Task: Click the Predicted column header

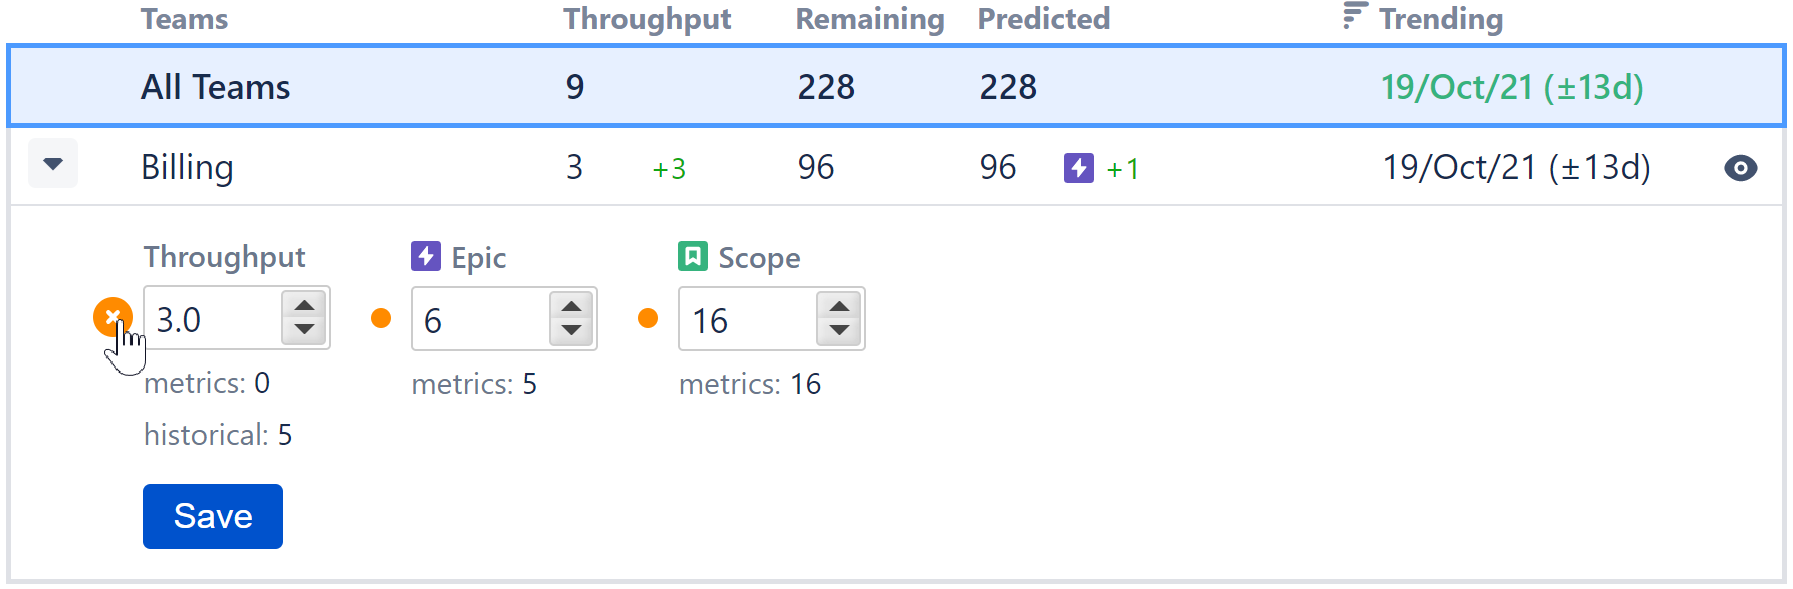Action: pyautogui.click(x=1044, y=18)
